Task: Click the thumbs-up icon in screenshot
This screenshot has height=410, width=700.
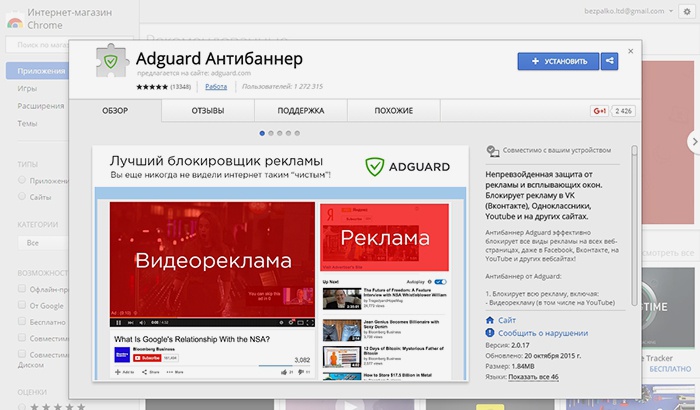Action: tap(283, 372)
